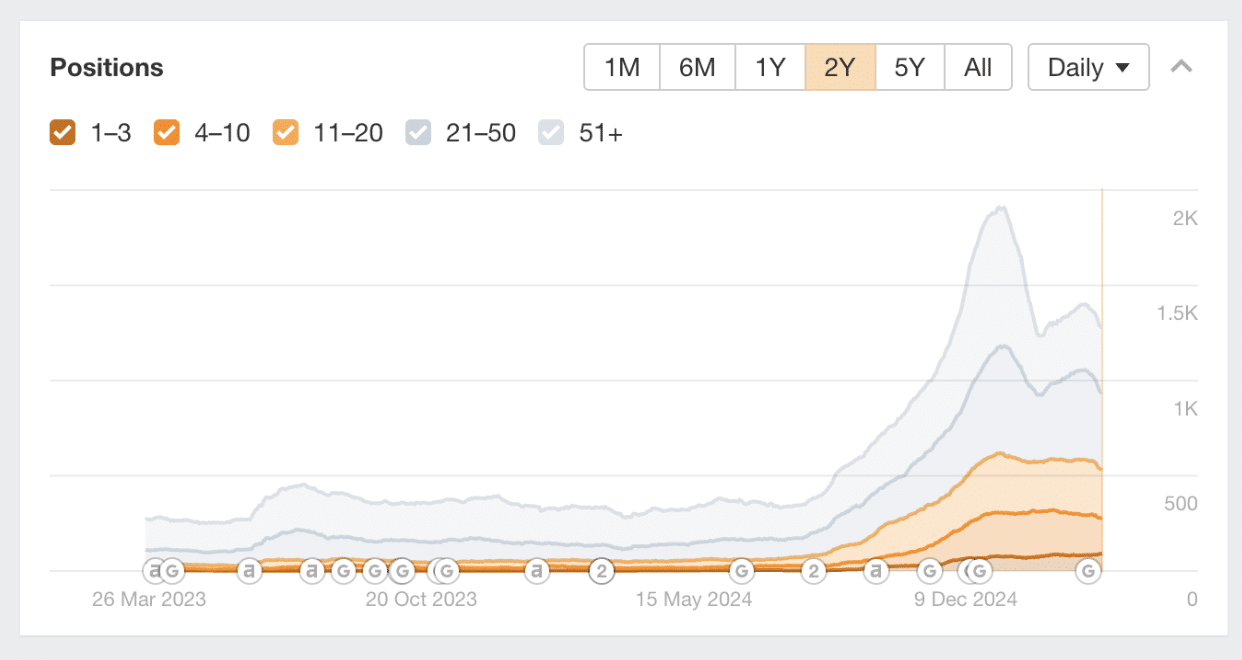Click the rightmost G update marker on the timeline

click(1089, 571)
